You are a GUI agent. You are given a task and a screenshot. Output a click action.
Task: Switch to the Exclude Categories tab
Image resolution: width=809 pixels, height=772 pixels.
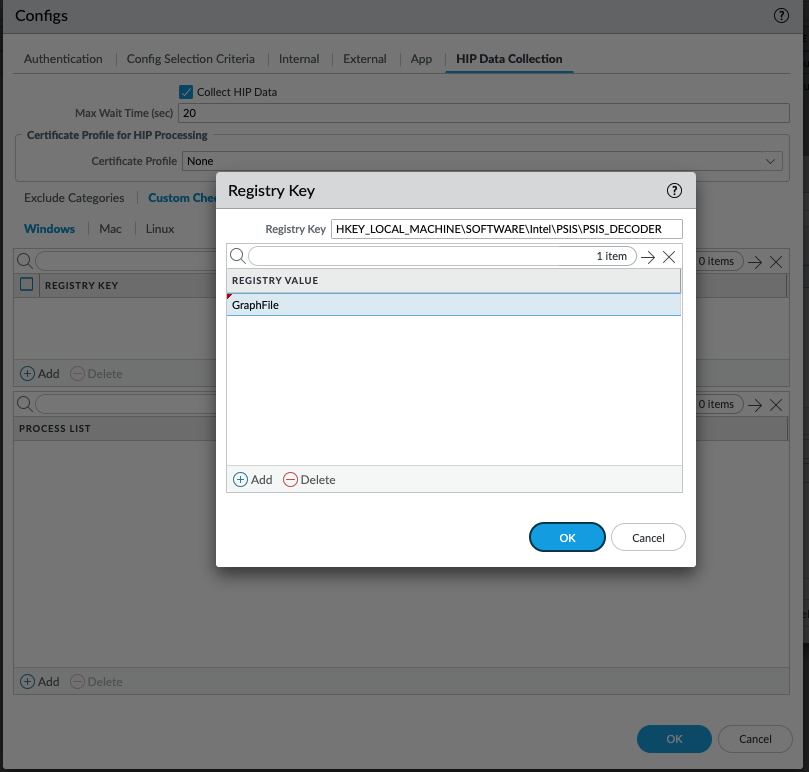click(x=73, y=197)
